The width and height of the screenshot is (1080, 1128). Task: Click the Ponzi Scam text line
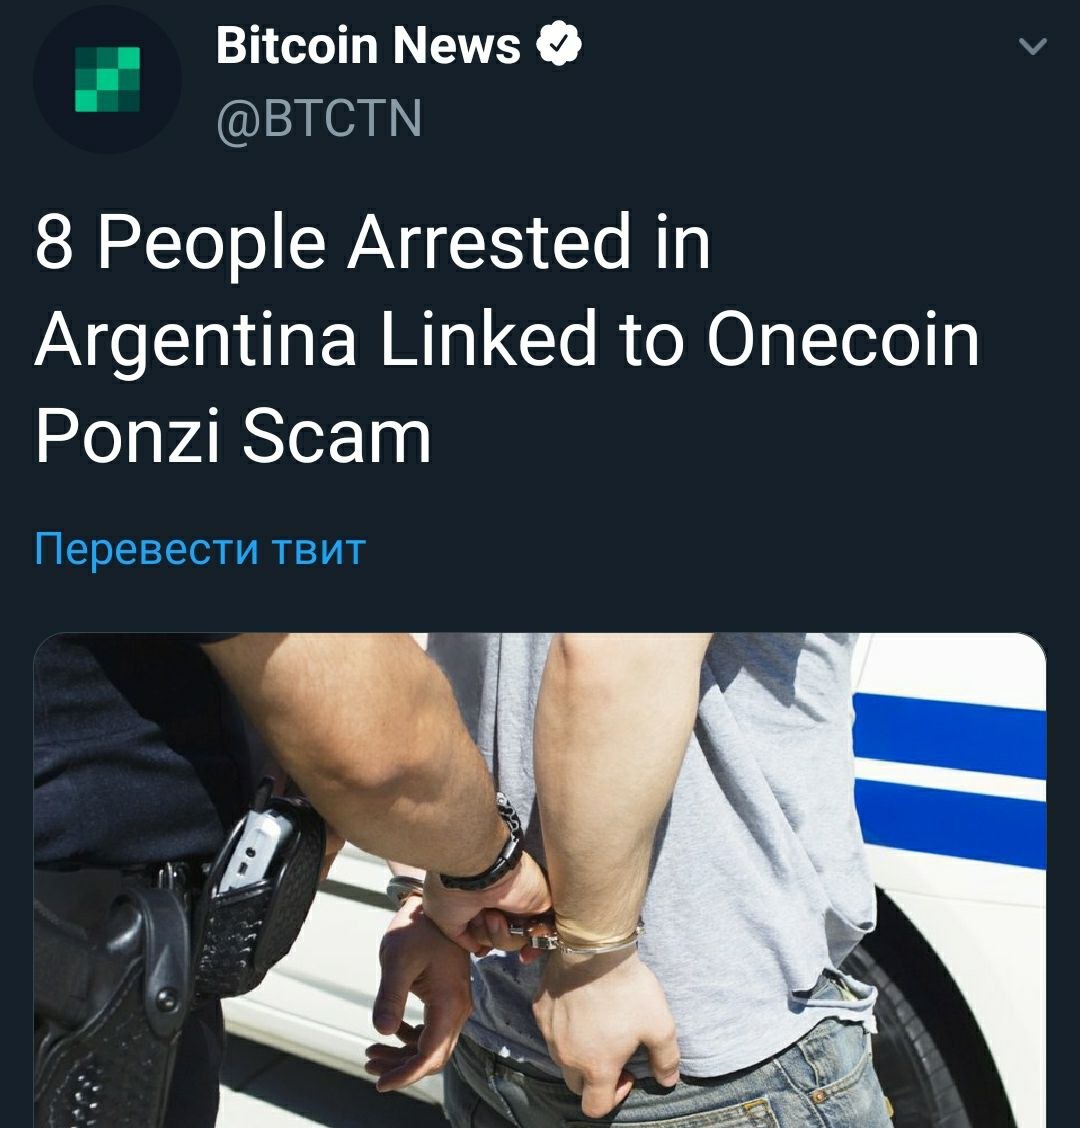[x=233, y=436]
